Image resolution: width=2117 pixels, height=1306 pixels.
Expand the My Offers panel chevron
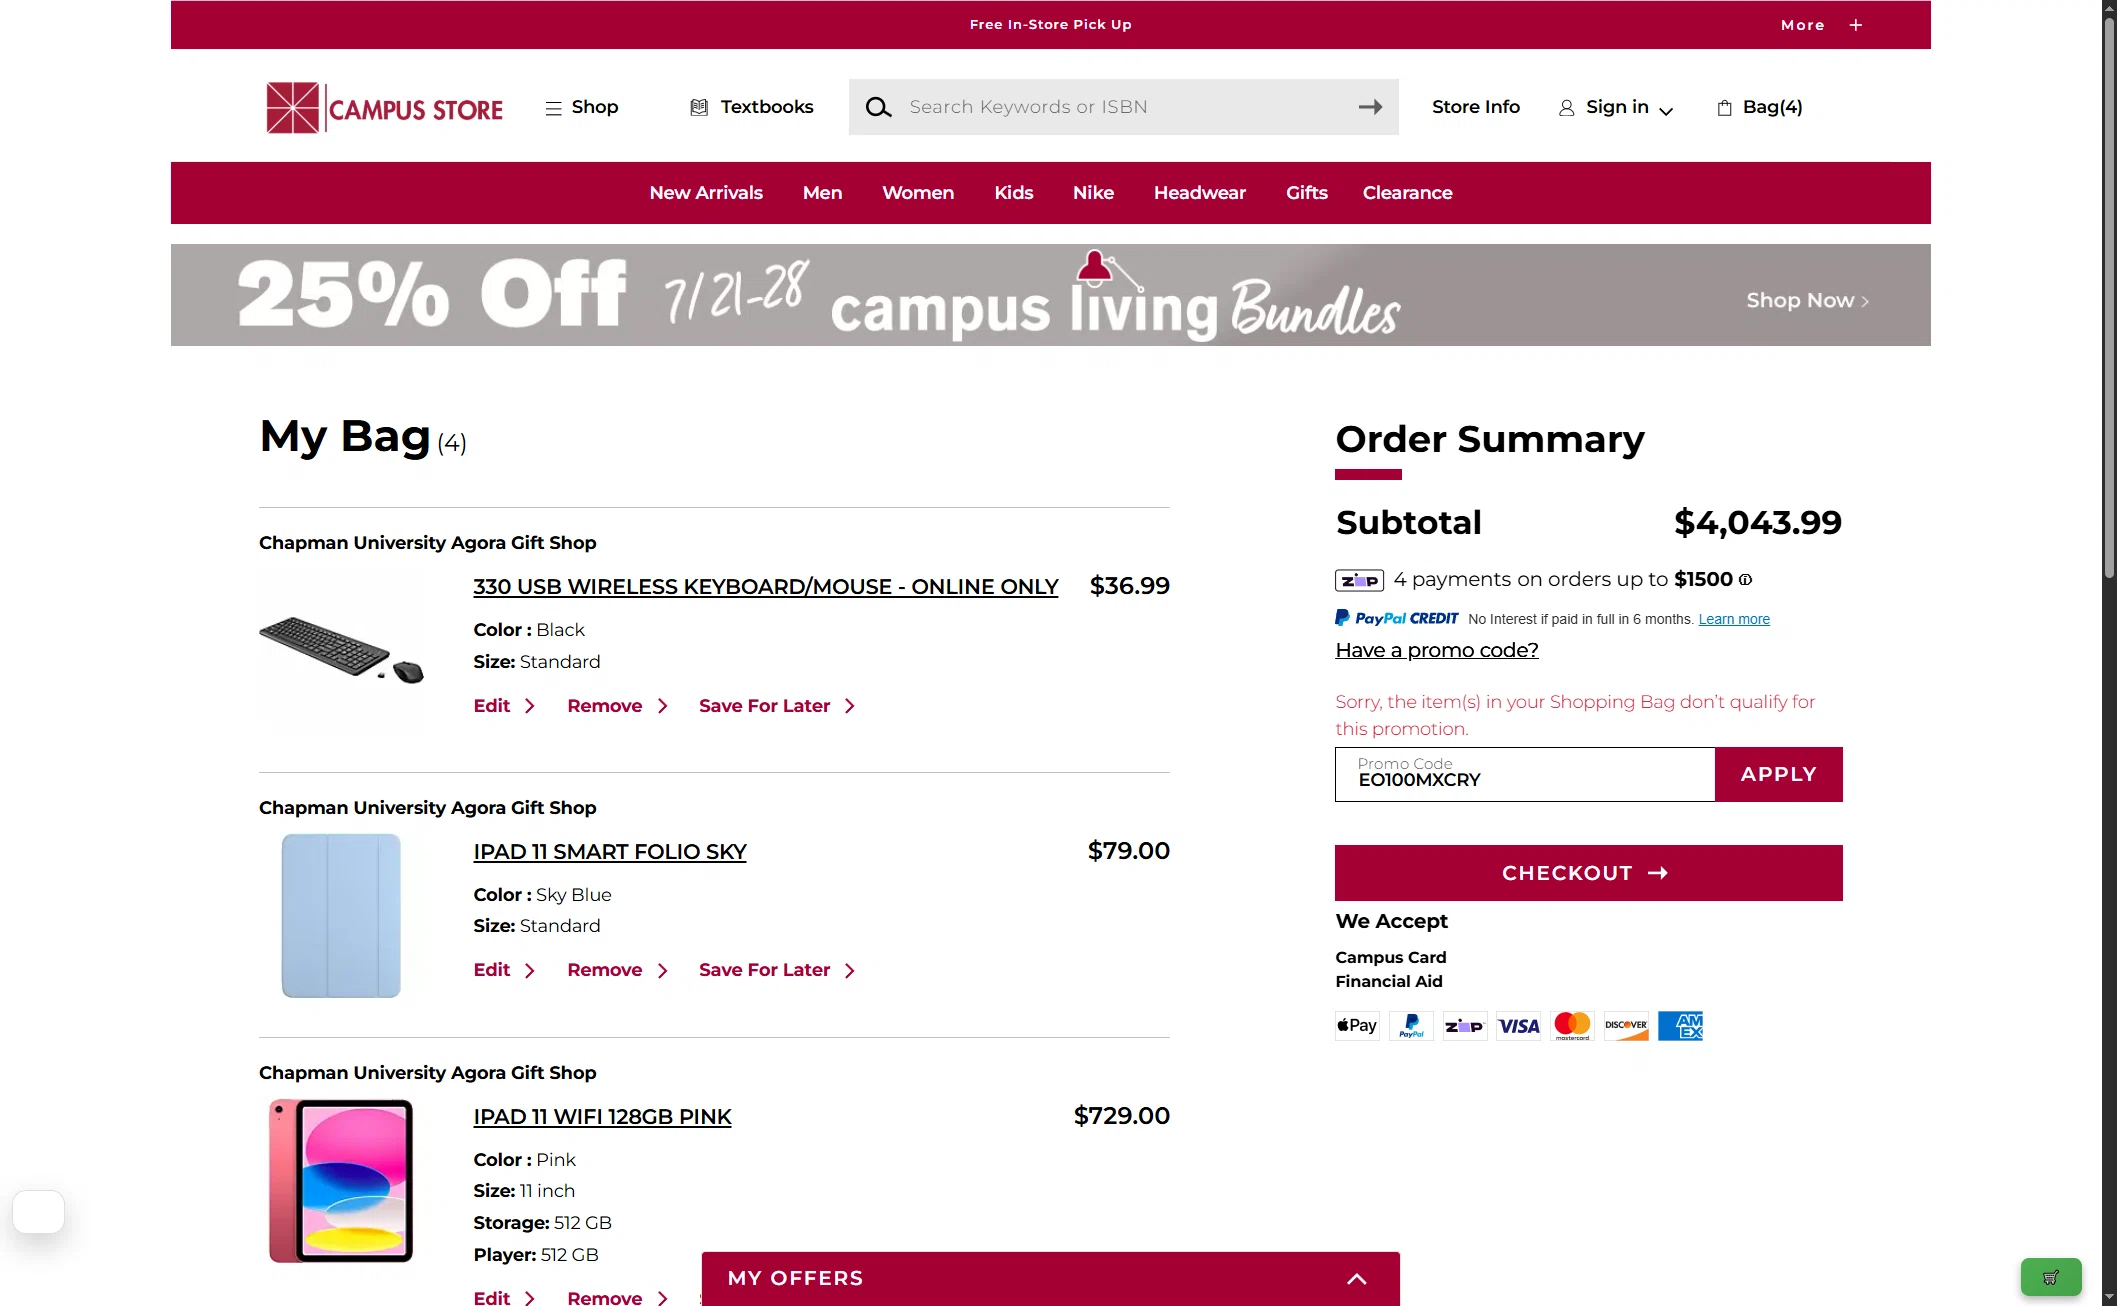pyautogui.click(x=1356, y=1279)
